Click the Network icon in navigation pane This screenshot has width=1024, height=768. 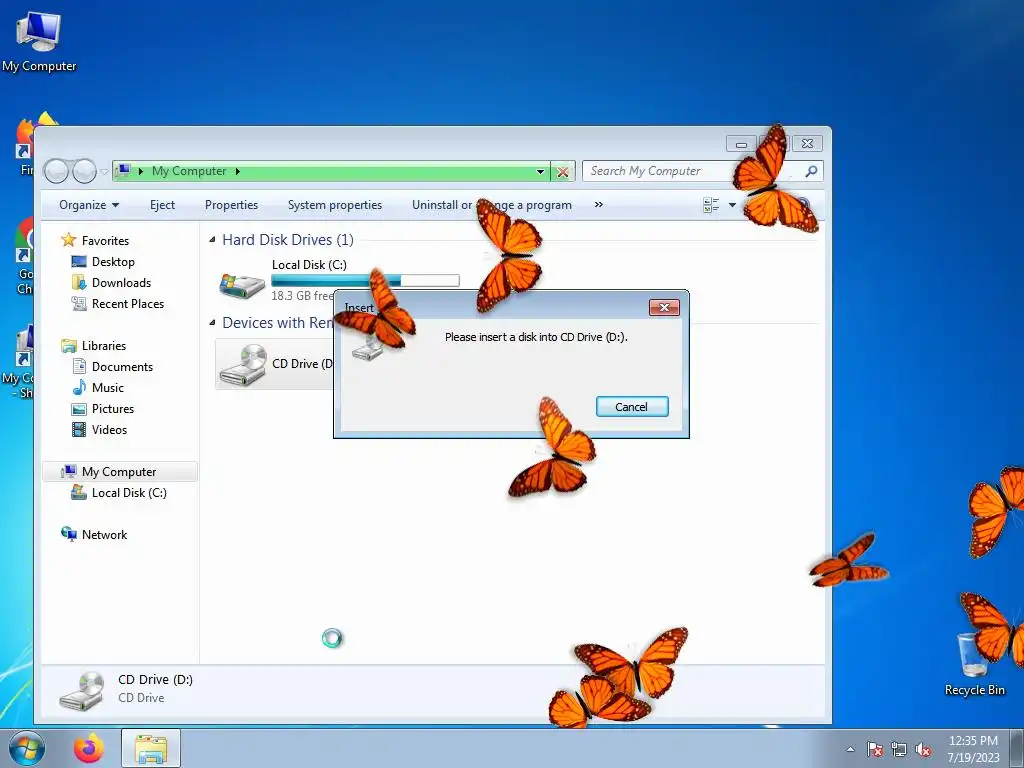coord(69,534)
